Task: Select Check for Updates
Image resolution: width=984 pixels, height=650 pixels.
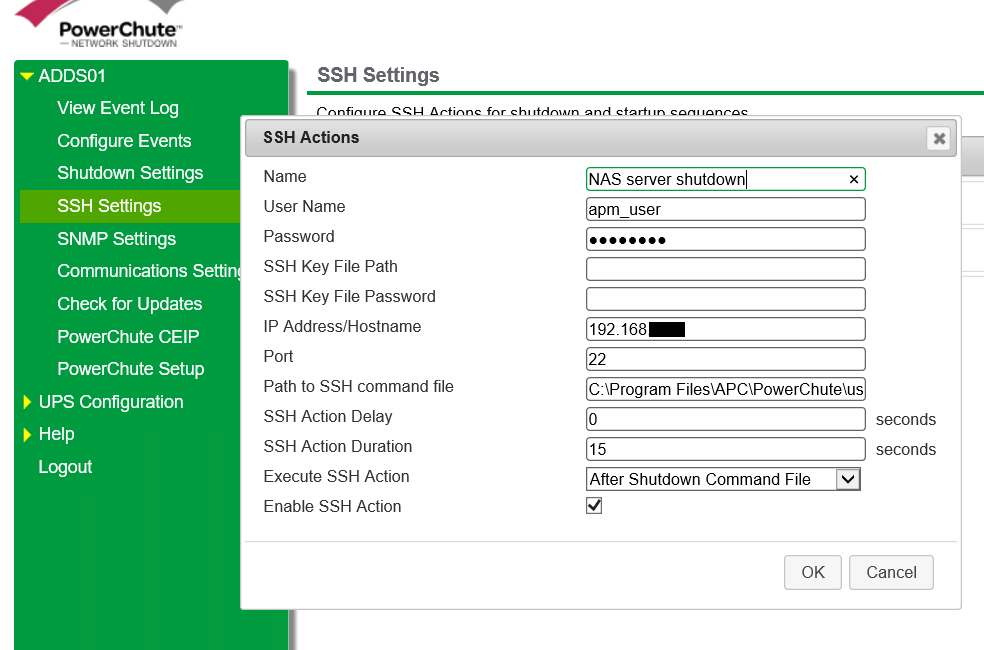Action: pyautogui.click(x=130, y=304)
